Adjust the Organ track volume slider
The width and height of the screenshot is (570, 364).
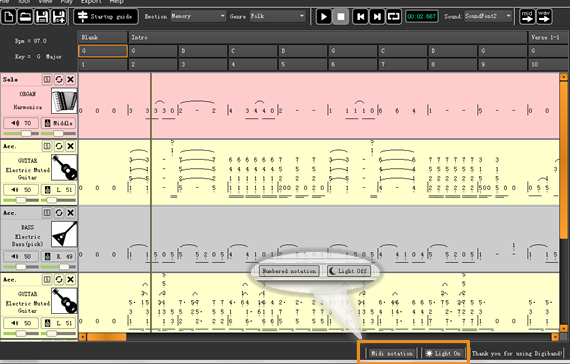click(x=21, y=133)
